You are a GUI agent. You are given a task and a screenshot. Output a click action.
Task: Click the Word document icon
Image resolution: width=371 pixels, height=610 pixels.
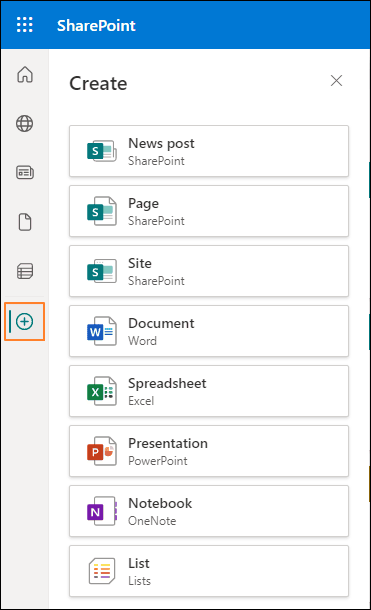tap(102, 331)
